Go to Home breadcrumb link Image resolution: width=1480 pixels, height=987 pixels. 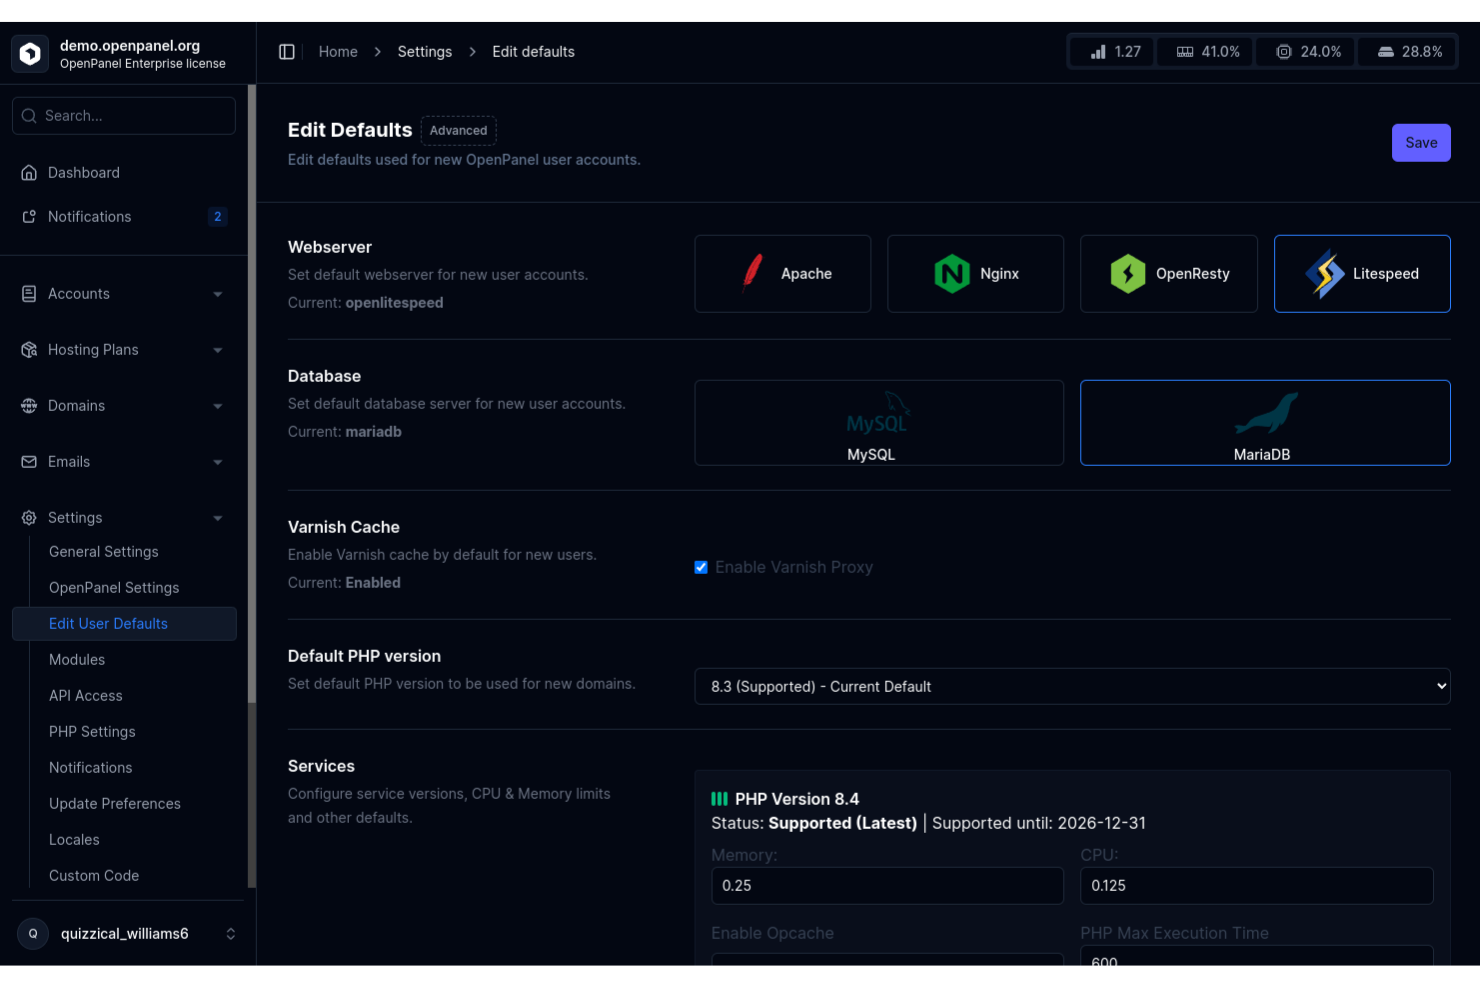click(338, 52)
